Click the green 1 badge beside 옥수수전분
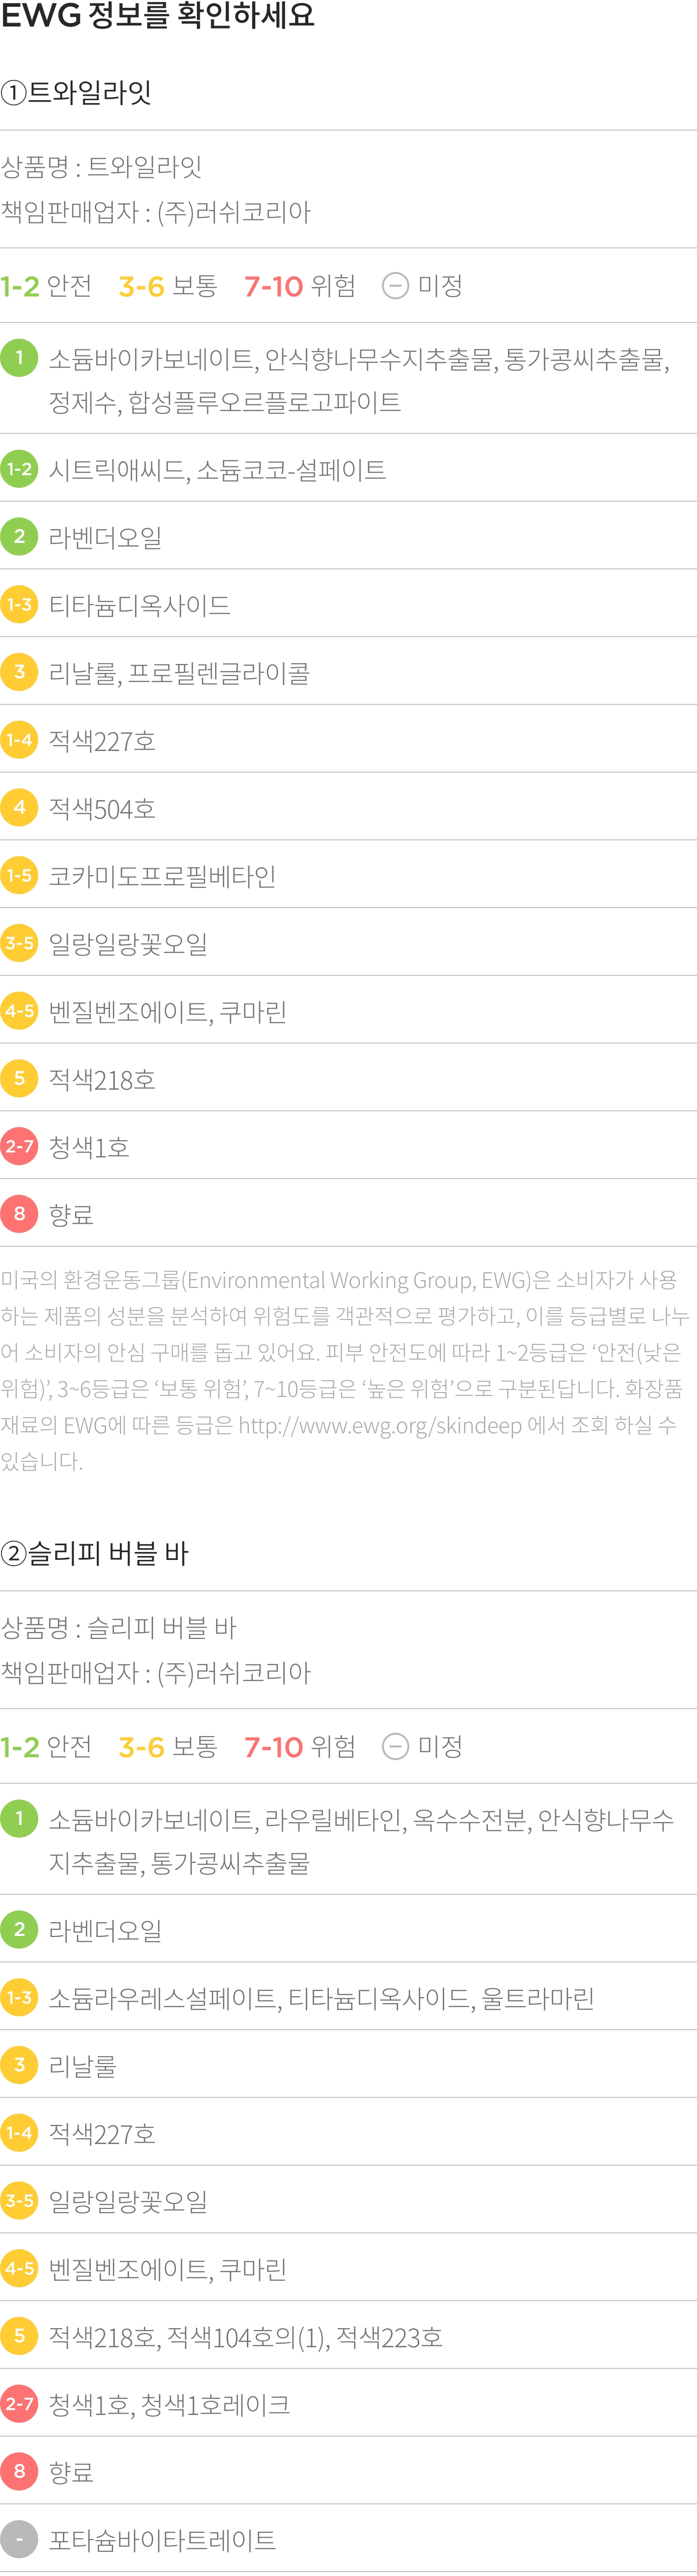697x2576 pixels. click(19, 1818)
